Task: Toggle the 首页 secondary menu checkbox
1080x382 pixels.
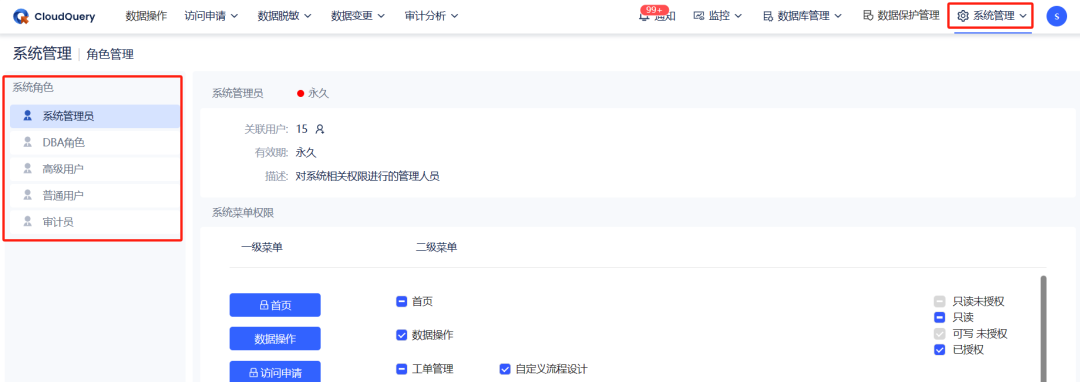Action: tap(402, 301)
